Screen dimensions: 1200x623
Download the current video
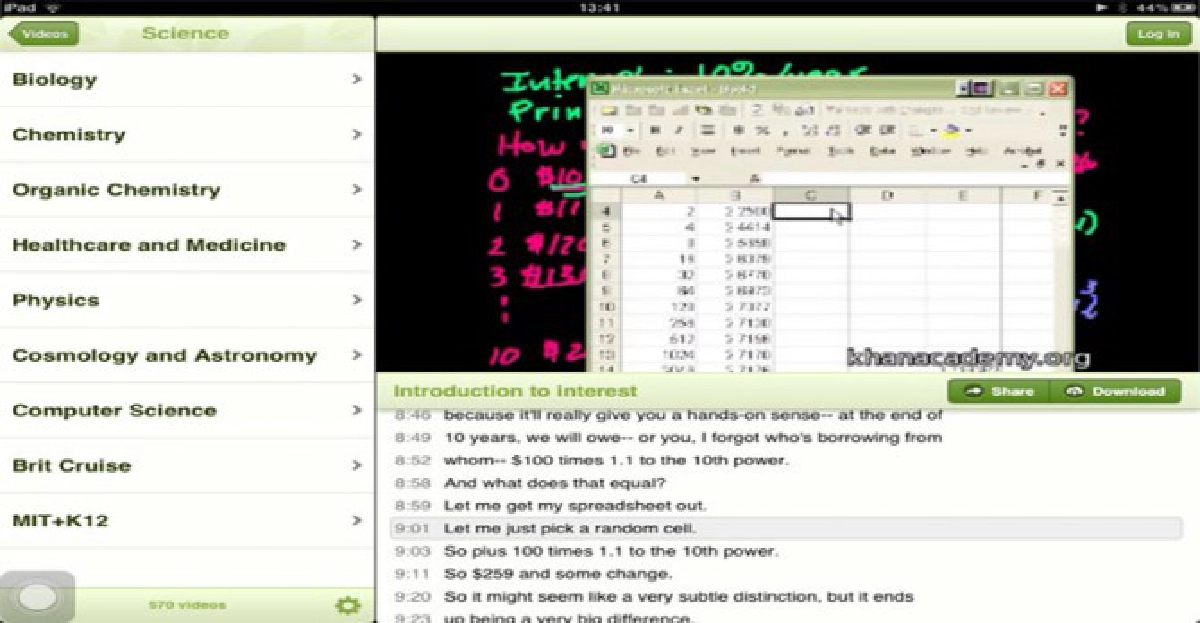[1115, 392]
